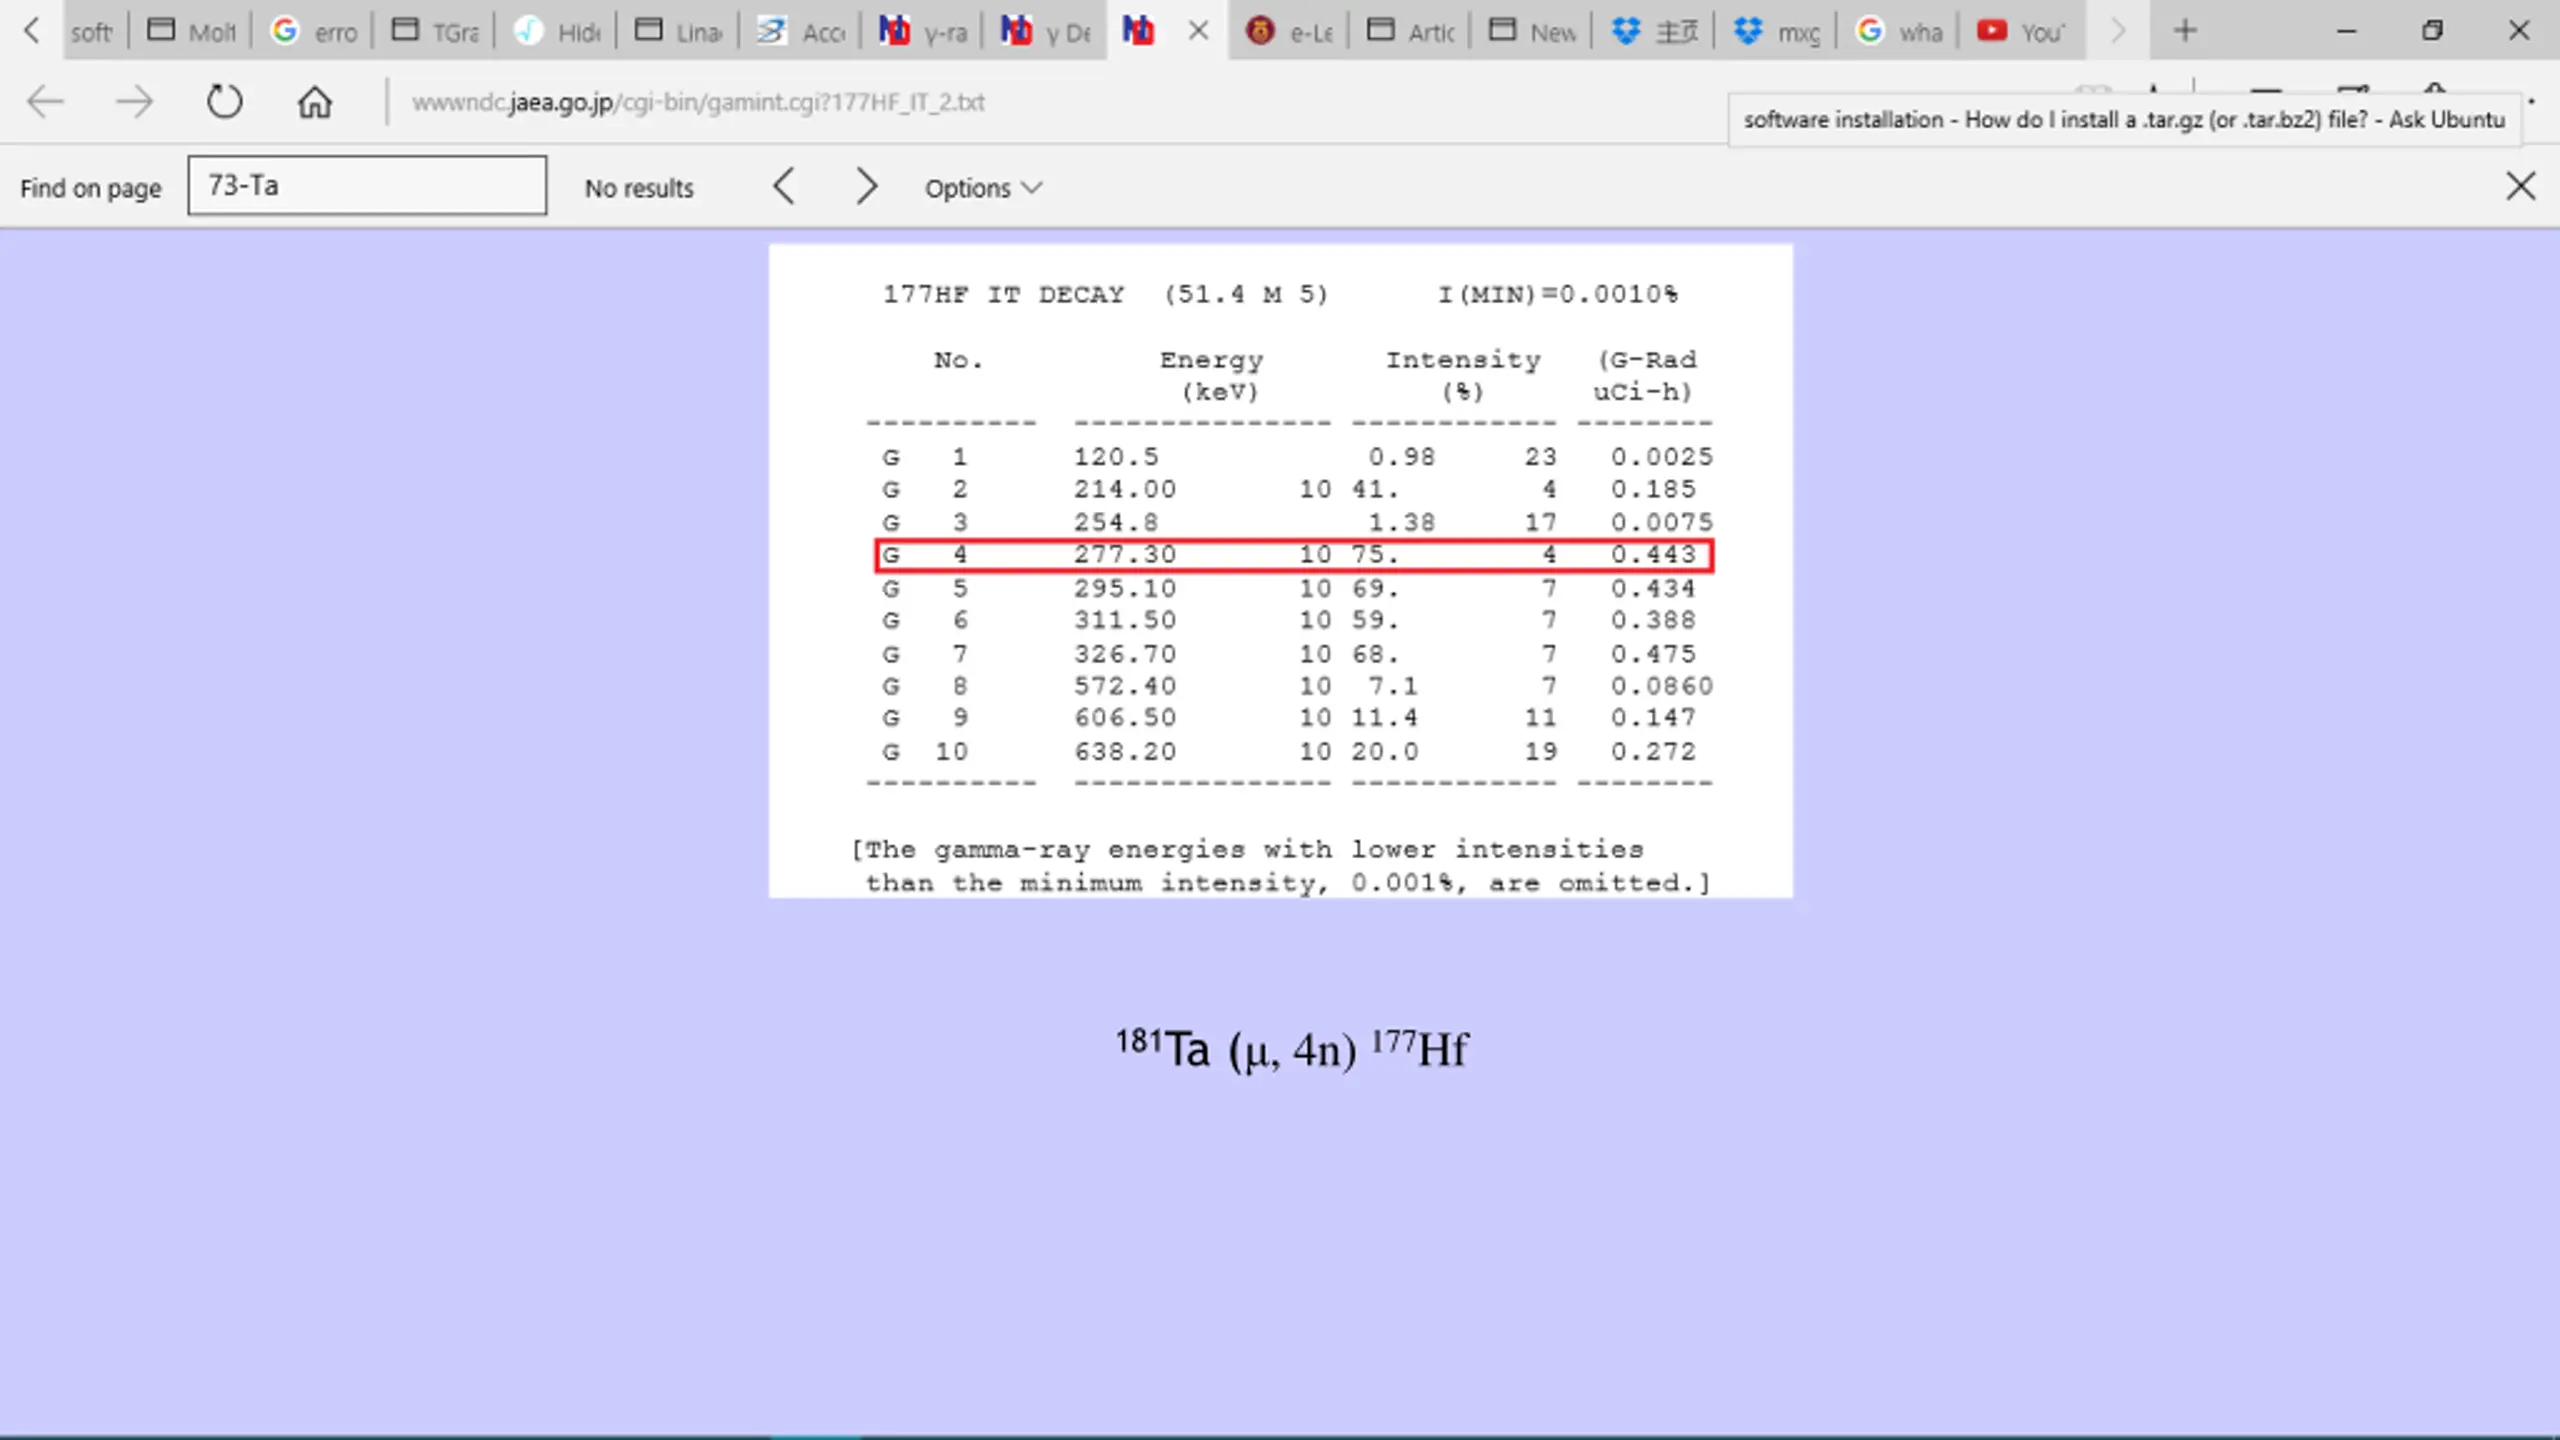The width and height of the screenshot is (2560, 1440).
Task: Switch to the 'e-Le' tab
Action: [1288, 31]
